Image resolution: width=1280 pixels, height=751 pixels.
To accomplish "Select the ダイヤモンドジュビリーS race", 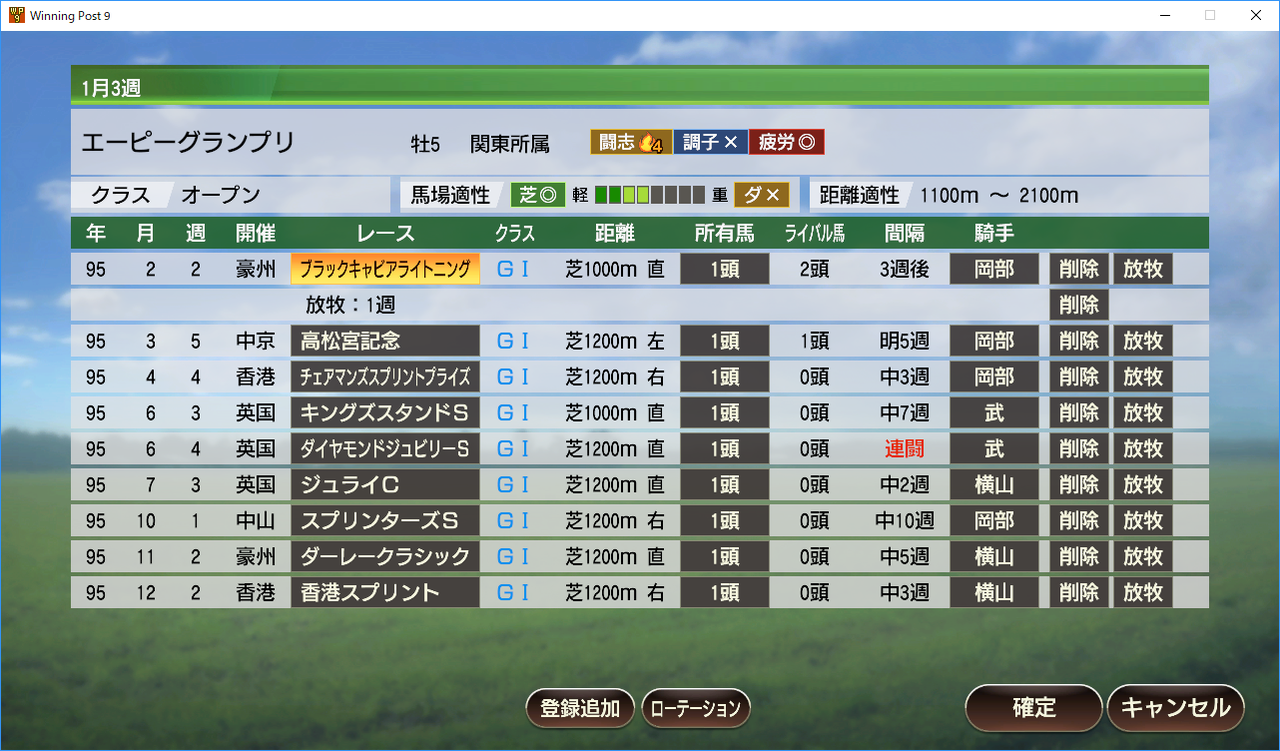I will pos(385,449).
